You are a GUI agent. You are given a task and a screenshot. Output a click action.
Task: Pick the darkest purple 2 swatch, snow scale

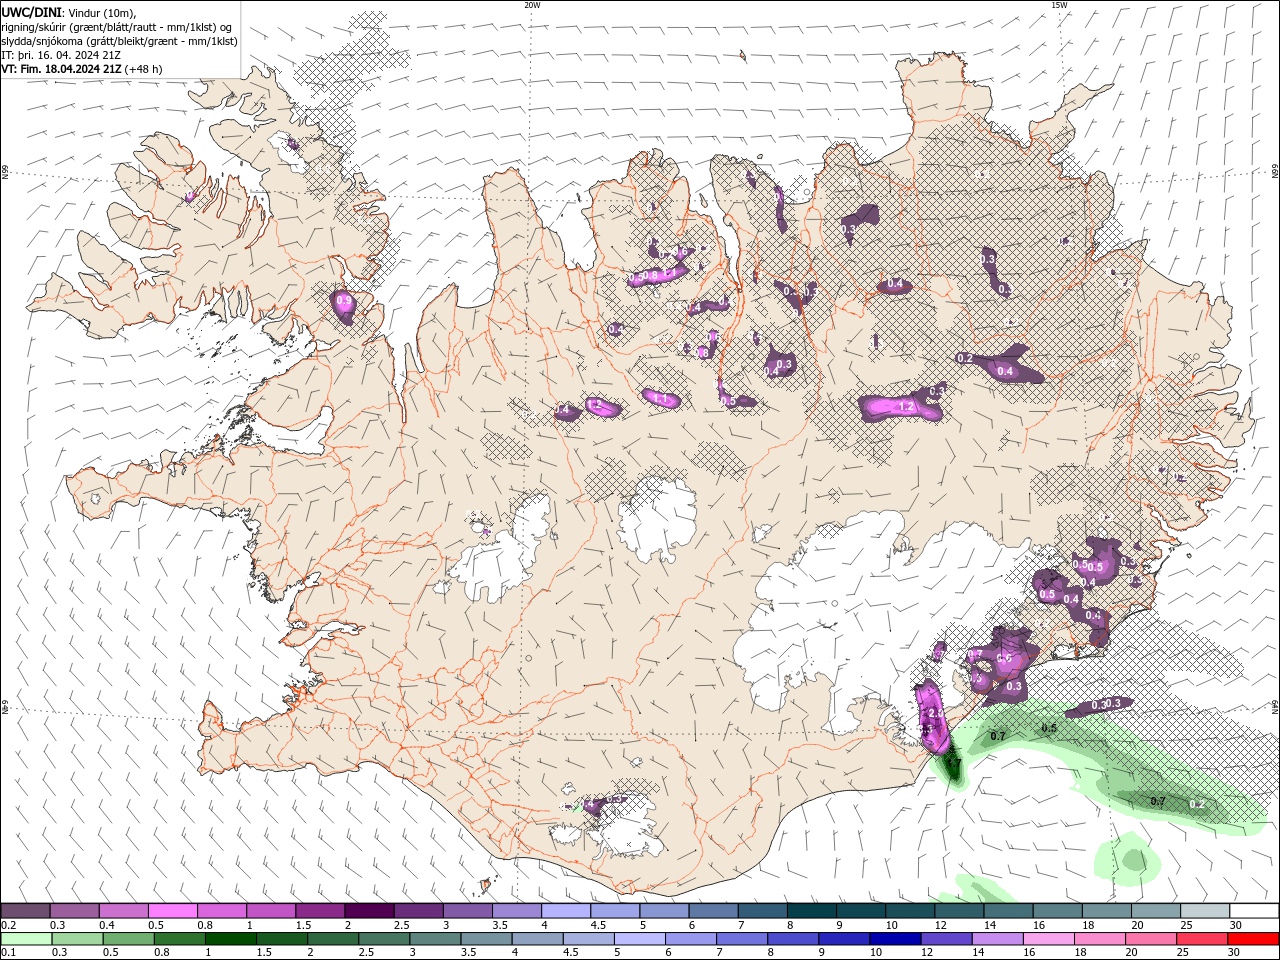[368, 910]
